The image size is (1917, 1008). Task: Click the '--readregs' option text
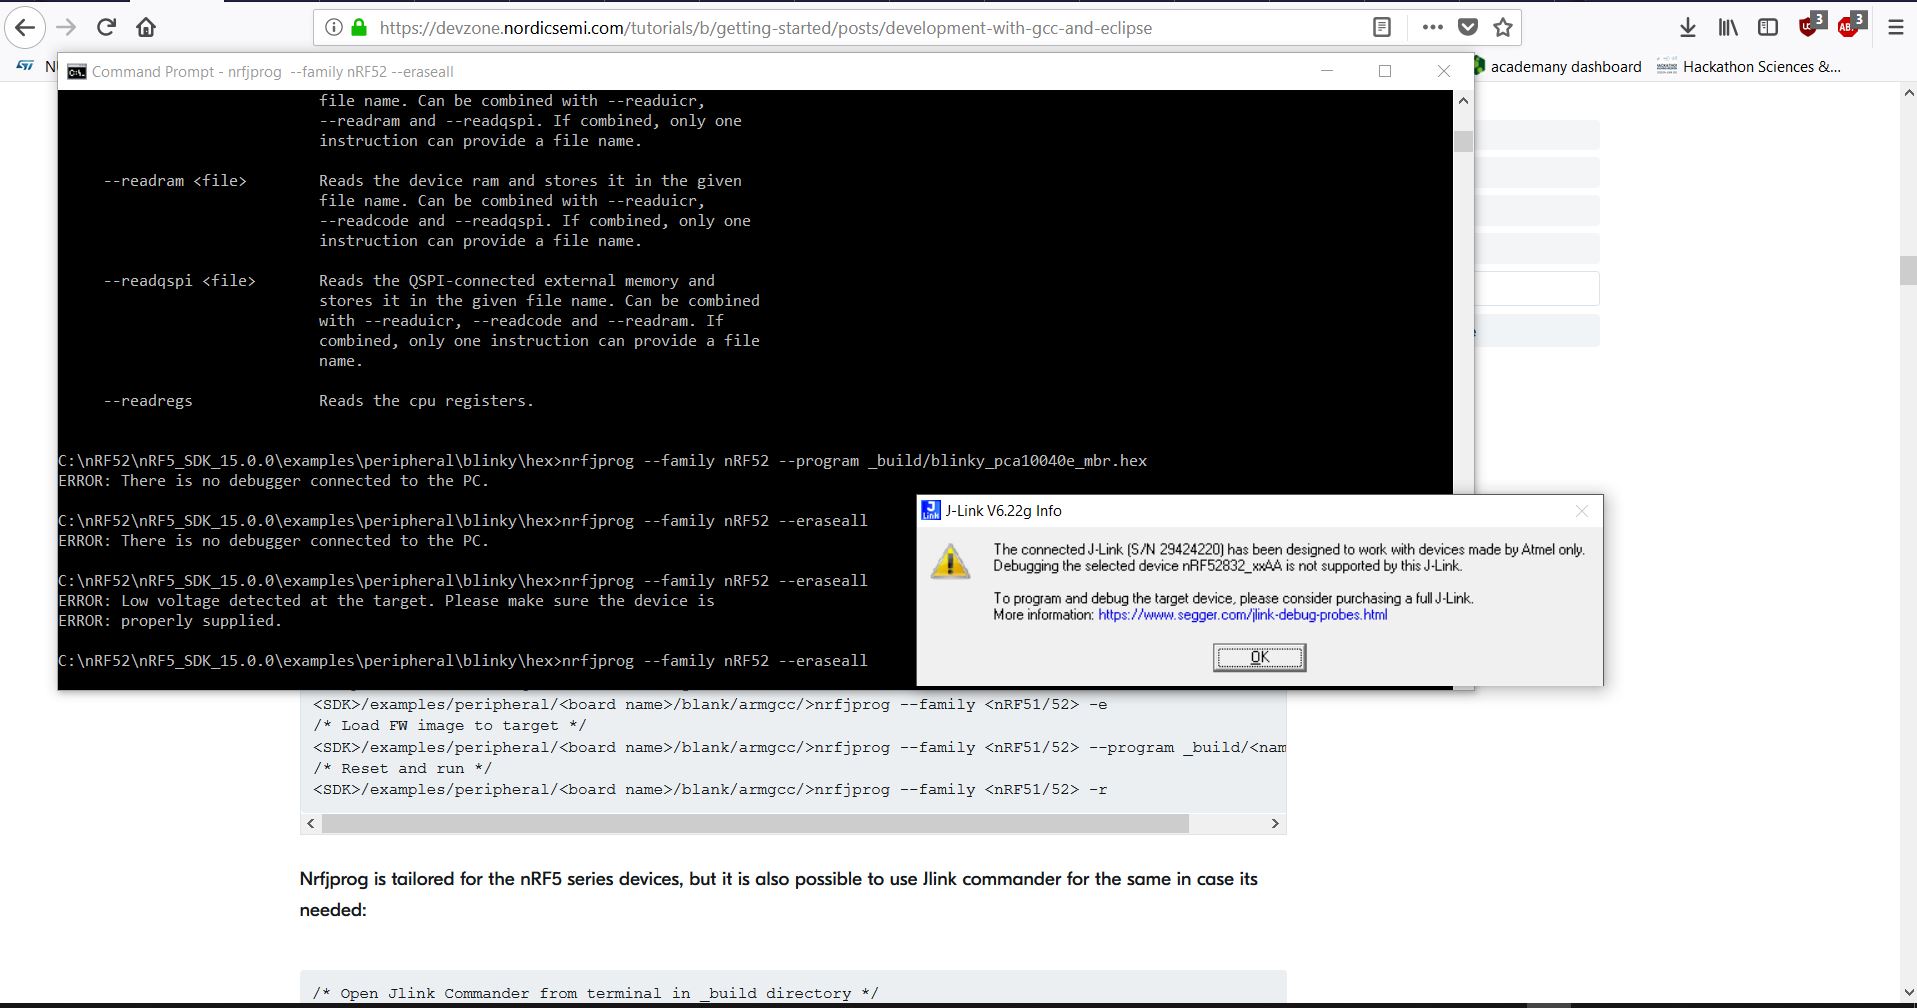(148, 401)
